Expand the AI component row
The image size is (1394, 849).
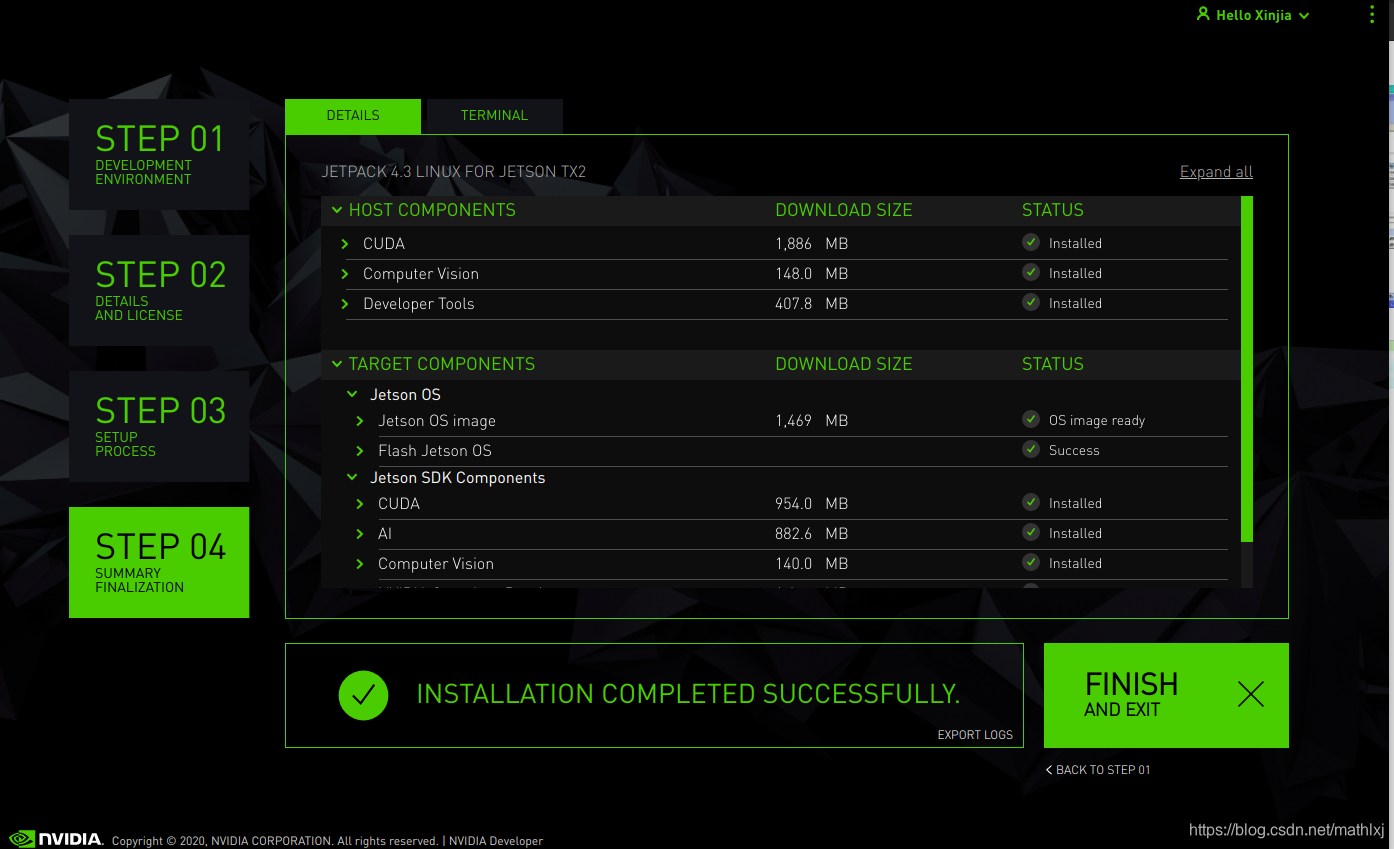[x=360, y=534]
